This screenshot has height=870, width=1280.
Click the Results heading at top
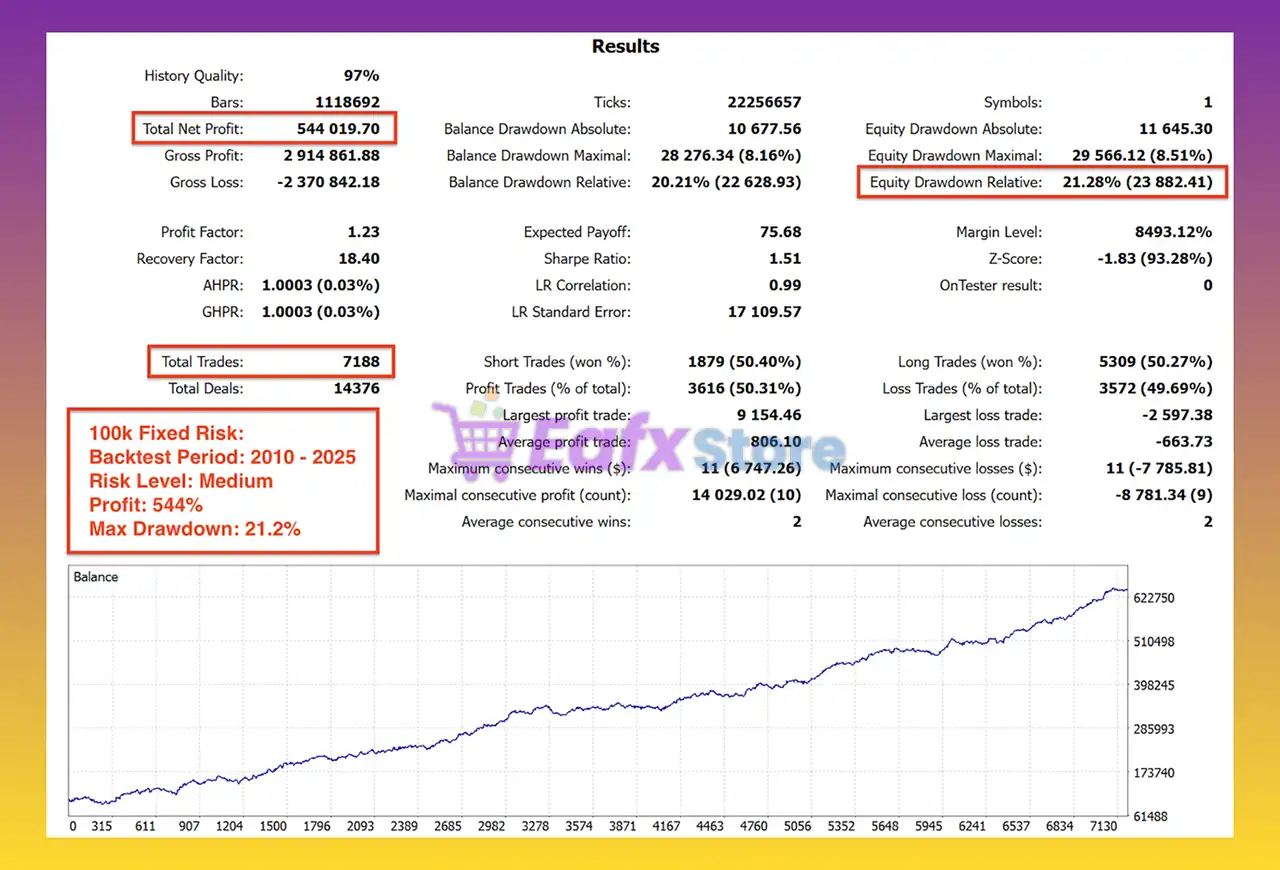point(625,47)
